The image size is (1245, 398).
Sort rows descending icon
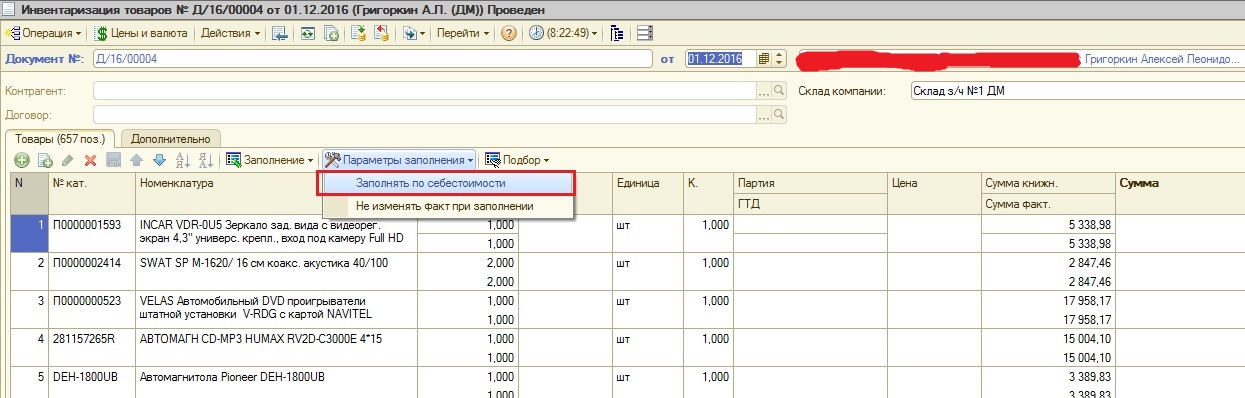205,160
